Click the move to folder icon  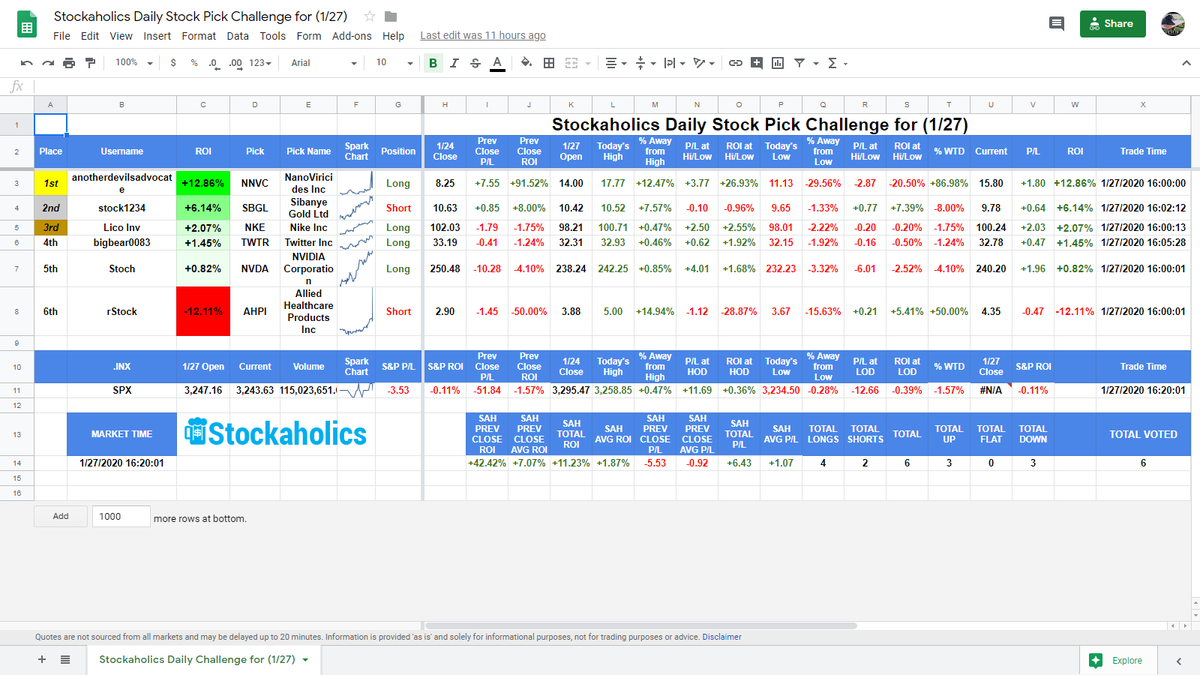[x=391, y=17]
